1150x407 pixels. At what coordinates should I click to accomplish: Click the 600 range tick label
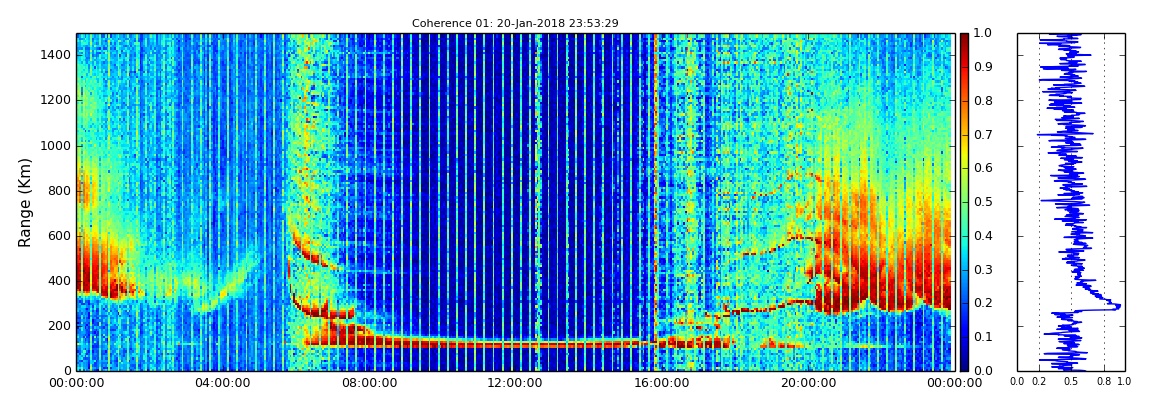pos(60,236)
